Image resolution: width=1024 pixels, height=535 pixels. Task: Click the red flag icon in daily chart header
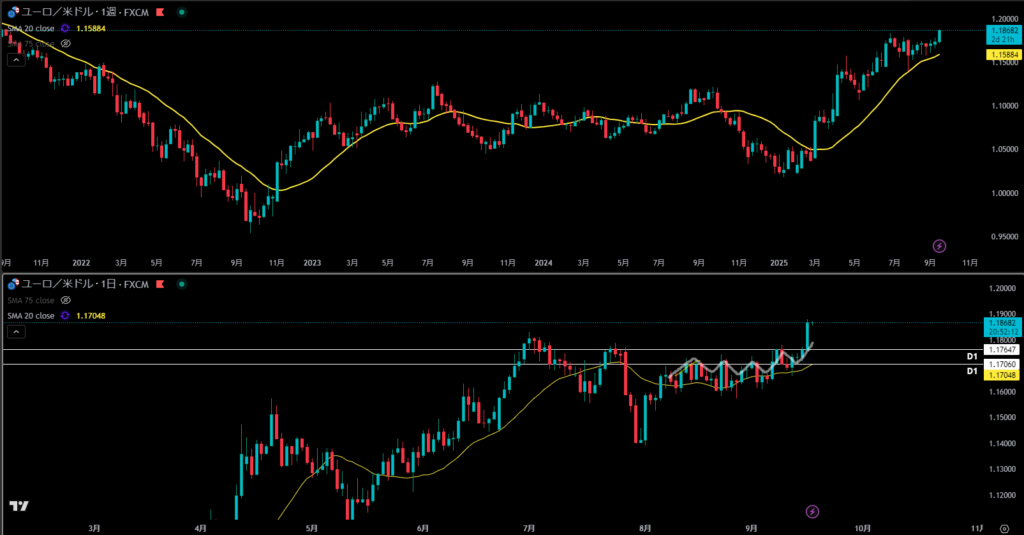159,285
